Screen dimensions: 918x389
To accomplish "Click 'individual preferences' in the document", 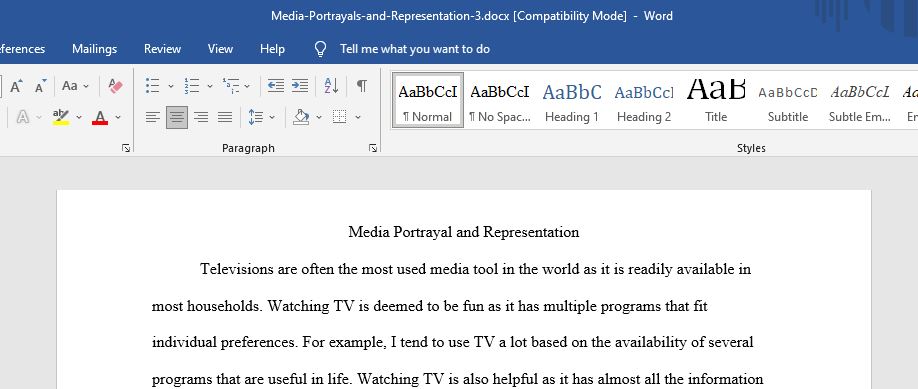I will 224,342.
